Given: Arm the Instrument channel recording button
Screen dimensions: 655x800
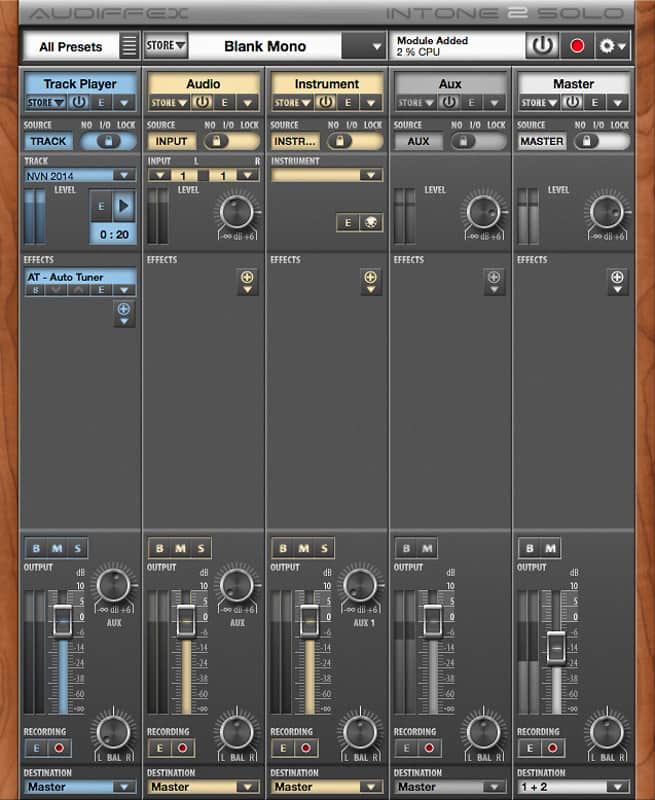Looking at the screenshot, I should tap(307, 748).
